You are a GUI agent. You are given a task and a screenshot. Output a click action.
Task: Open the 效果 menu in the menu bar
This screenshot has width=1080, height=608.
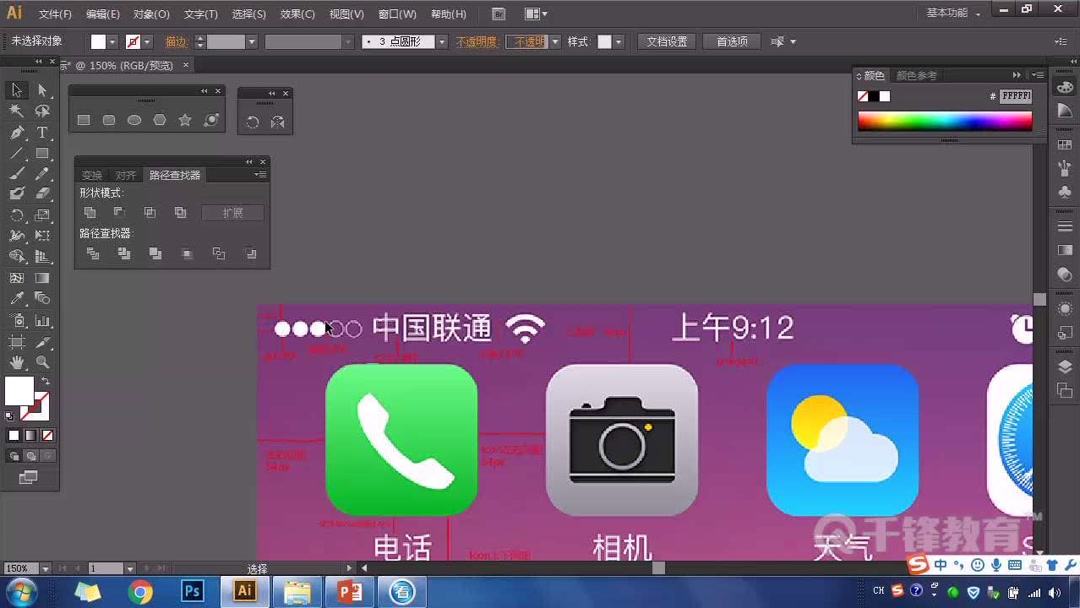pyautogui.click(x=298, y=14)
